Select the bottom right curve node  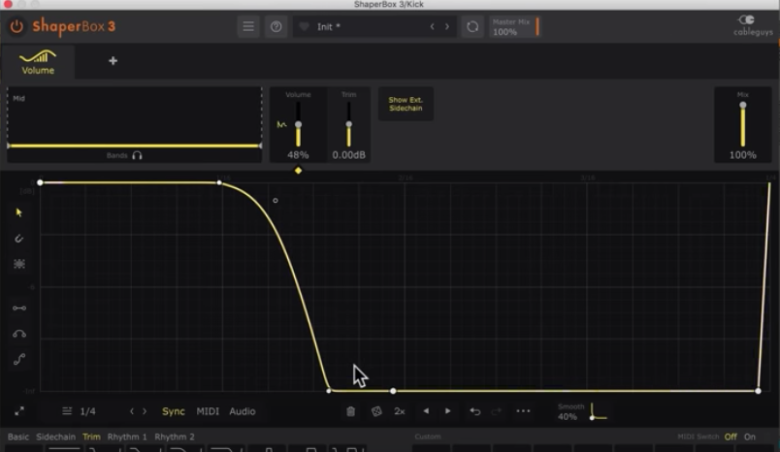click(x=758, y=391)
